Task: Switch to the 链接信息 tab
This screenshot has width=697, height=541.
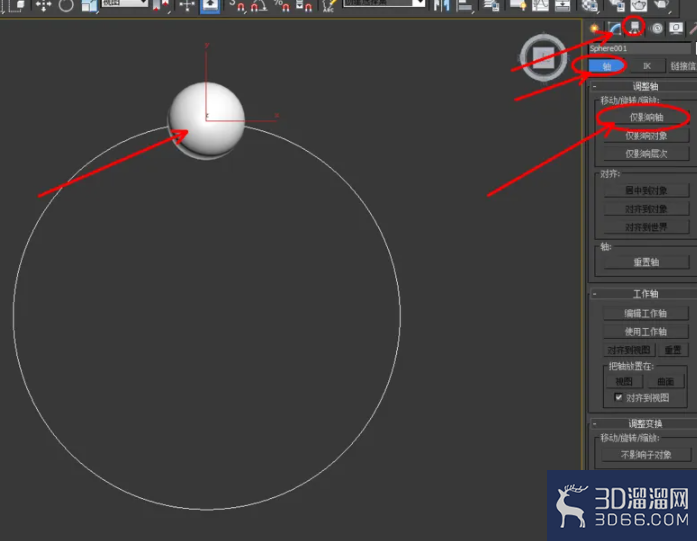Action: (x=682, y=66)
